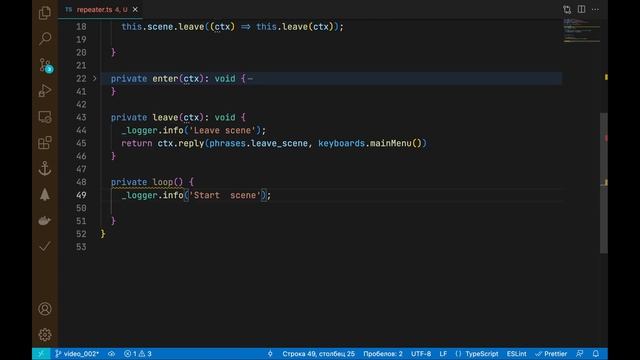Click the vertical scrollbar of the editor

tap(604, 183)
